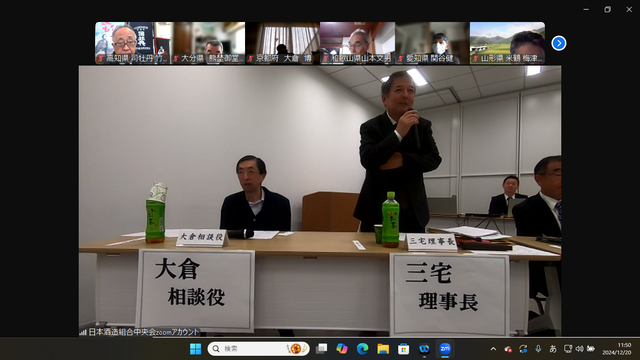Select the 京都府 大倉 participant thumbnail
Image resolution: width=640 pixels, height=360 pixels.
pyautogui.click(x=282, y=43)
